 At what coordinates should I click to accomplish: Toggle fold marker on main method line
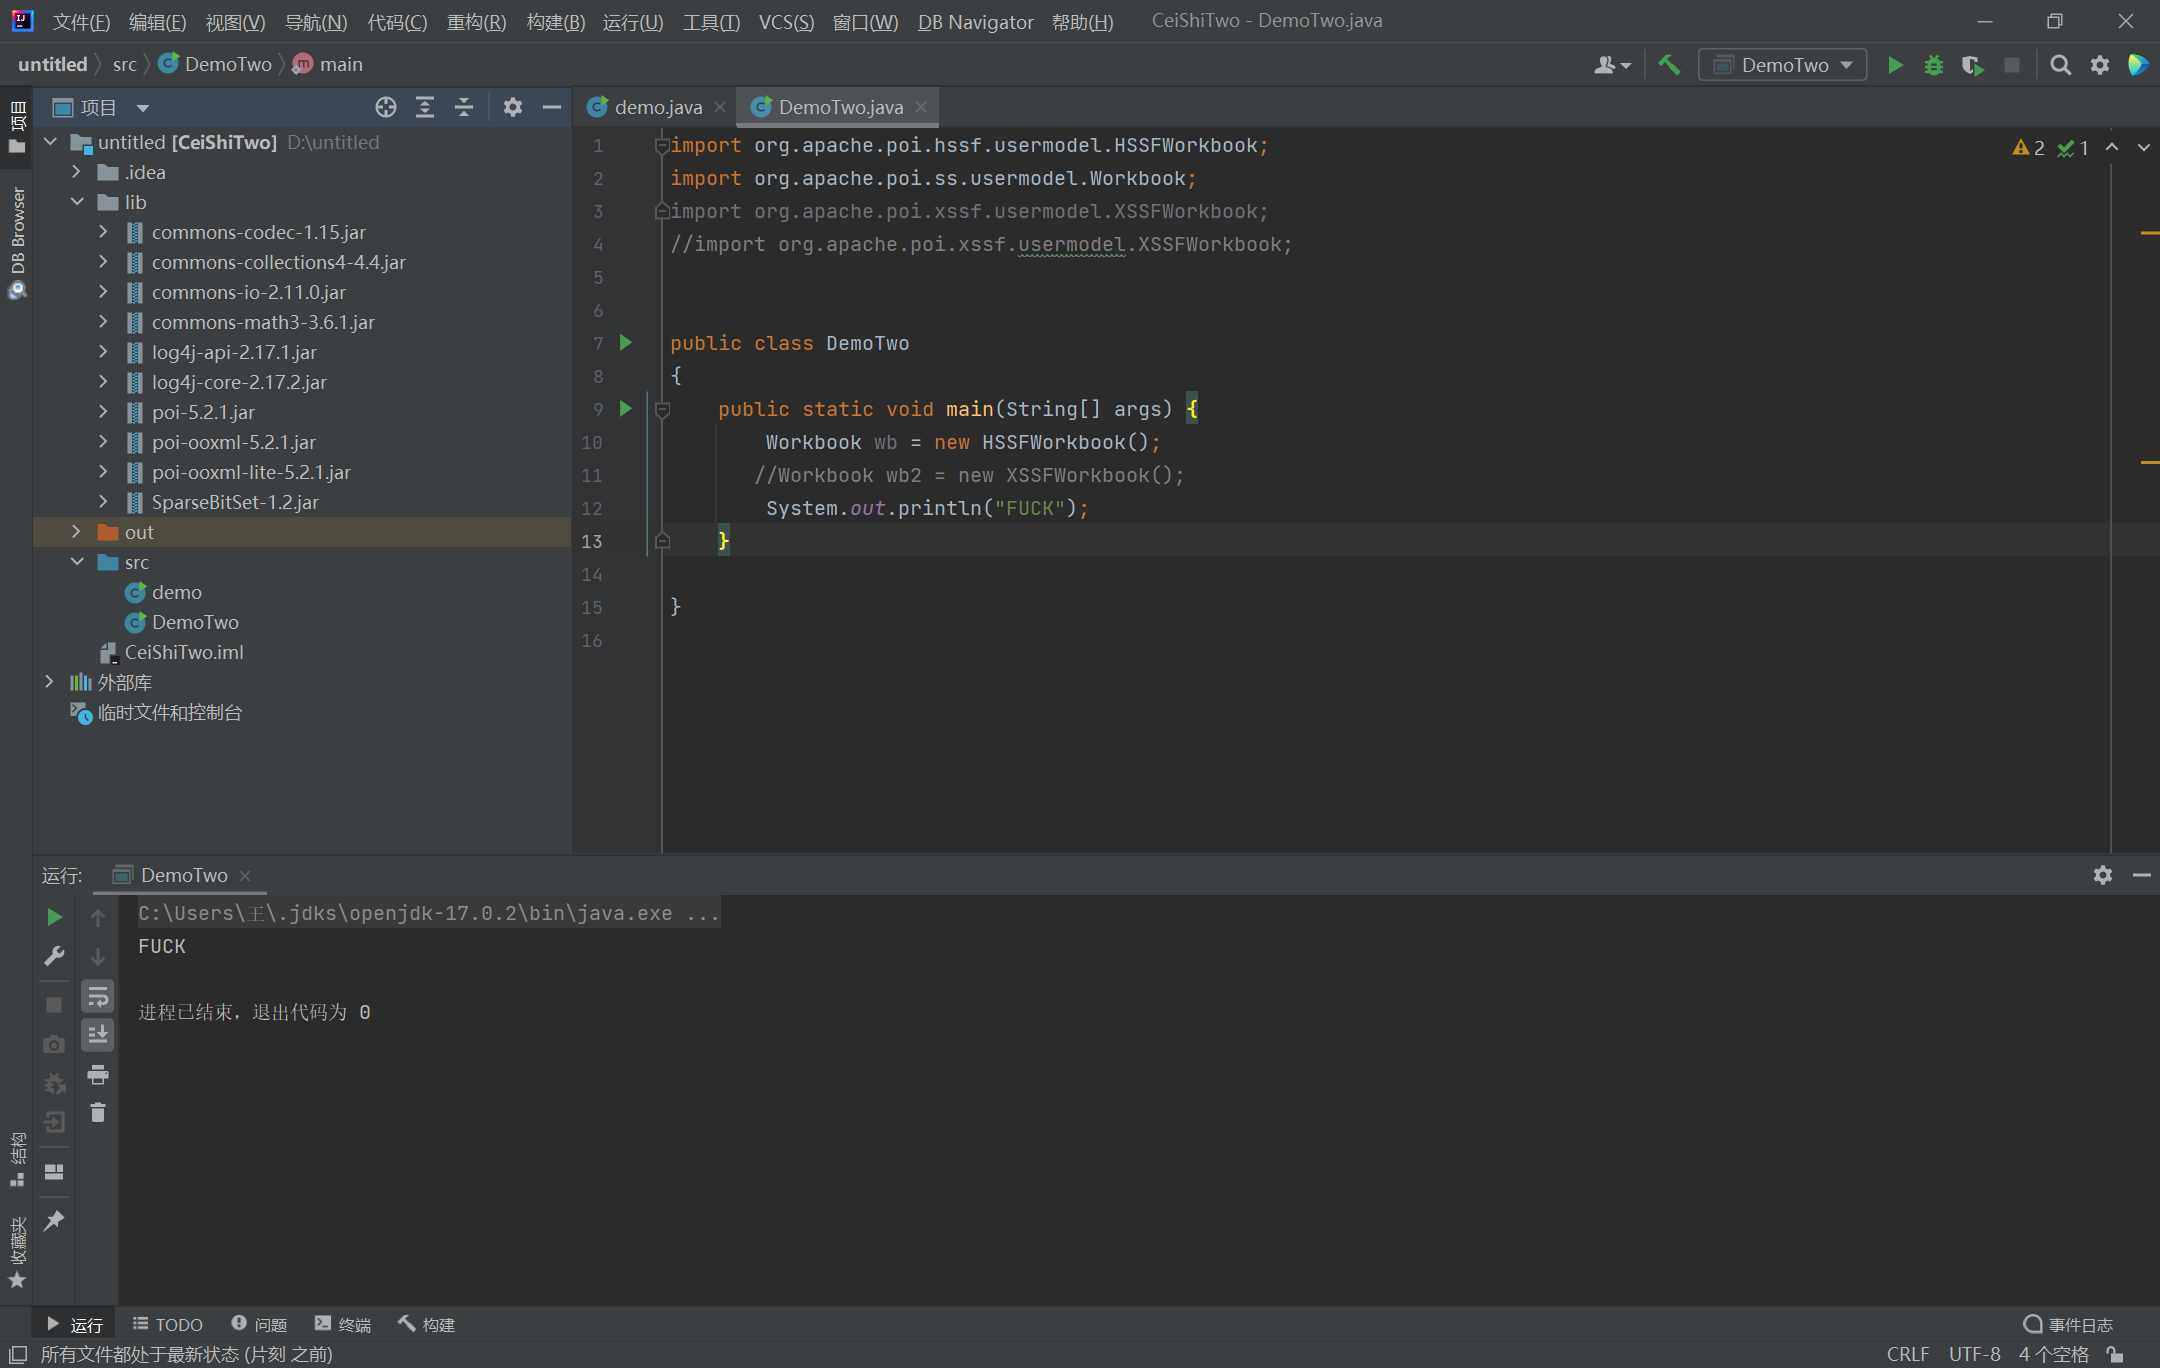662,409
